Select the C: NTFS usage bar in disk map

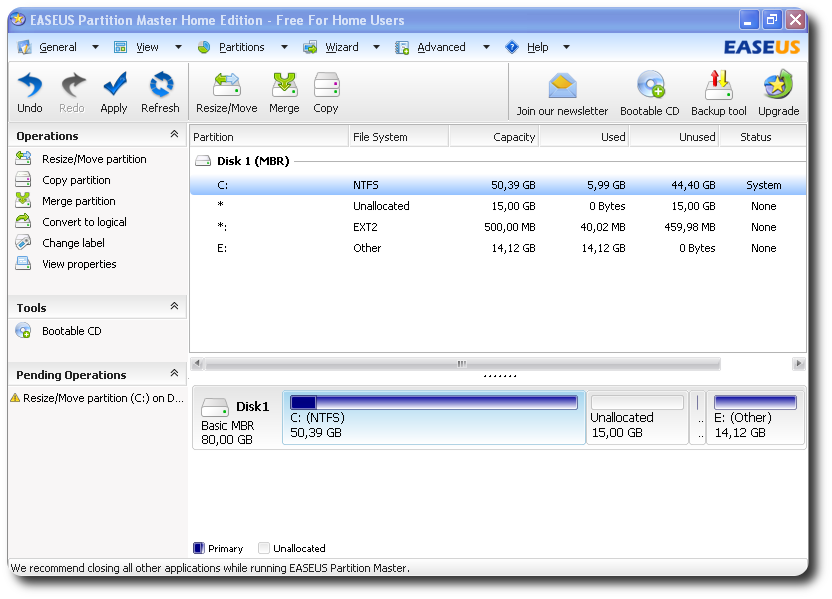coord(434,402)
